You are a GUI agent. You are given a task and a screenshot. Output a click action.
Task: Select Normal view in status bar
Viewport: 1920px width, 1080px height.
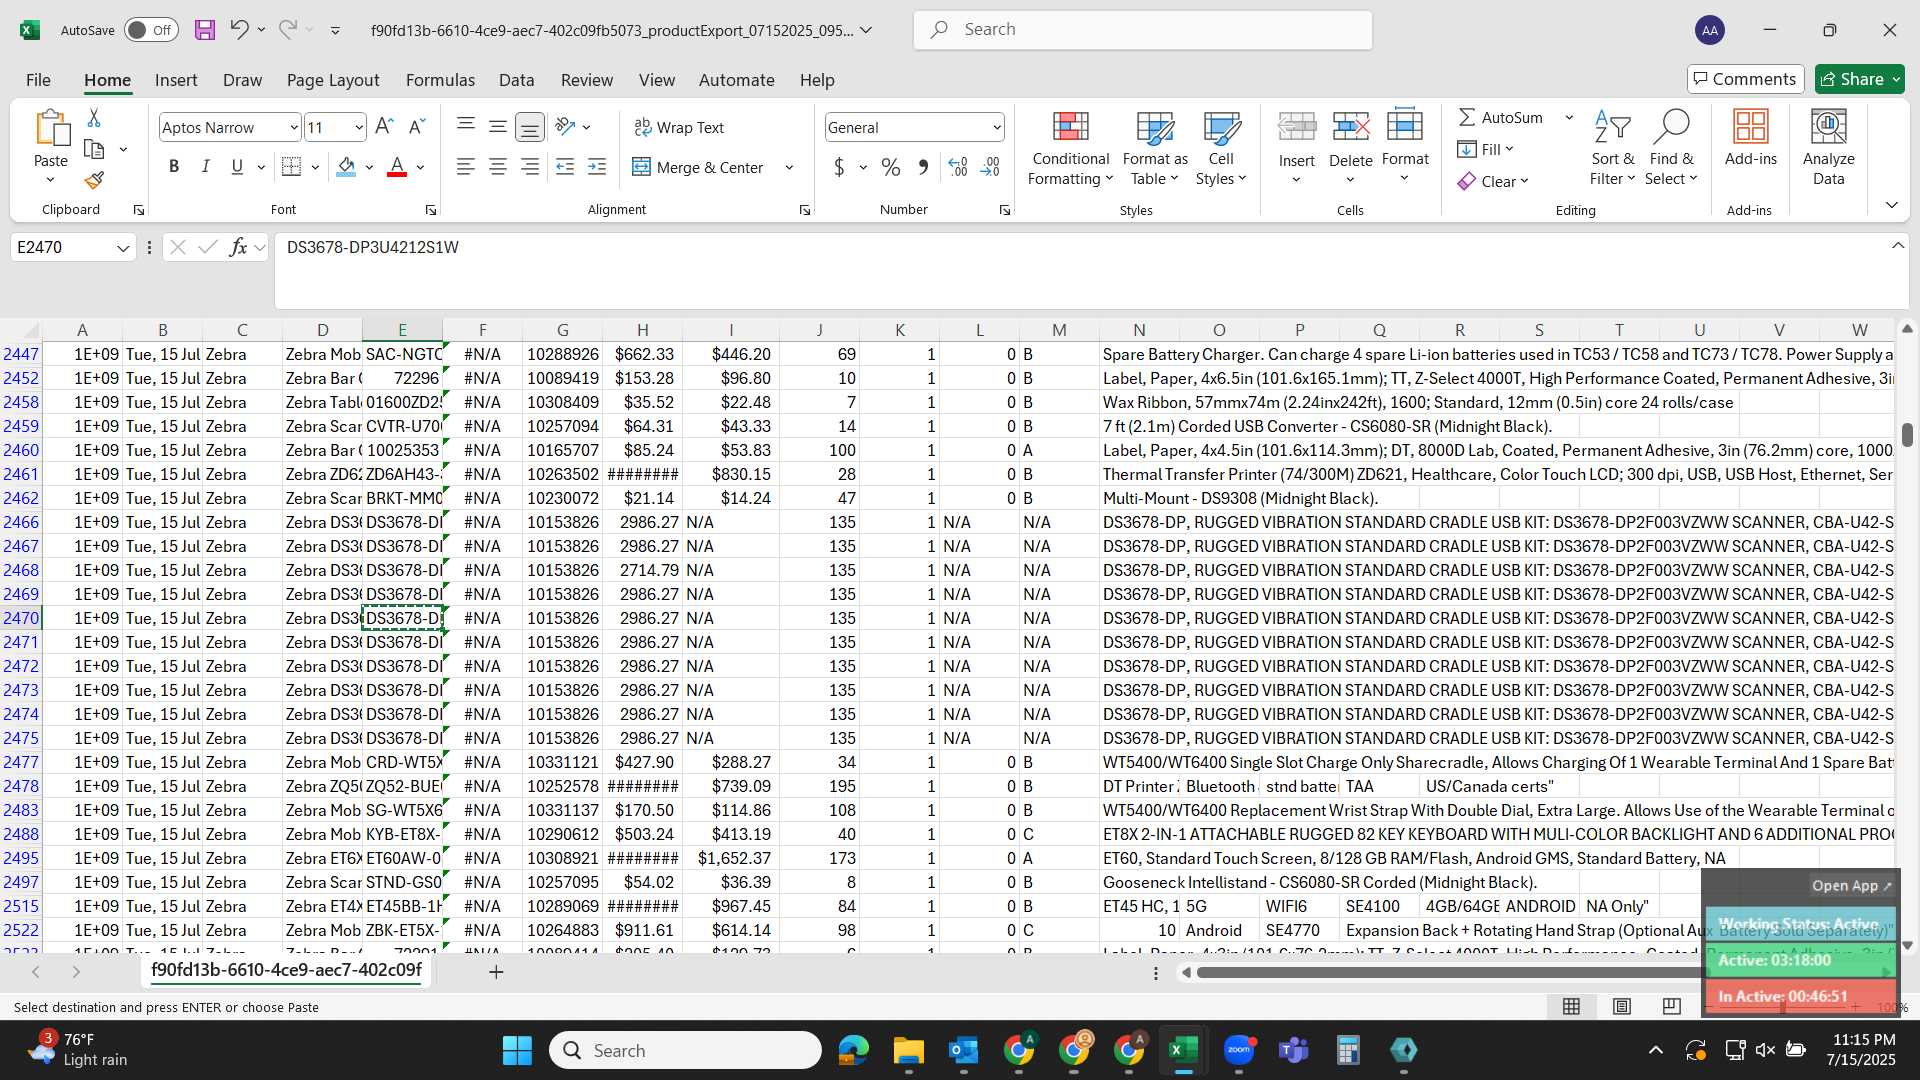pos(1571,1006)
